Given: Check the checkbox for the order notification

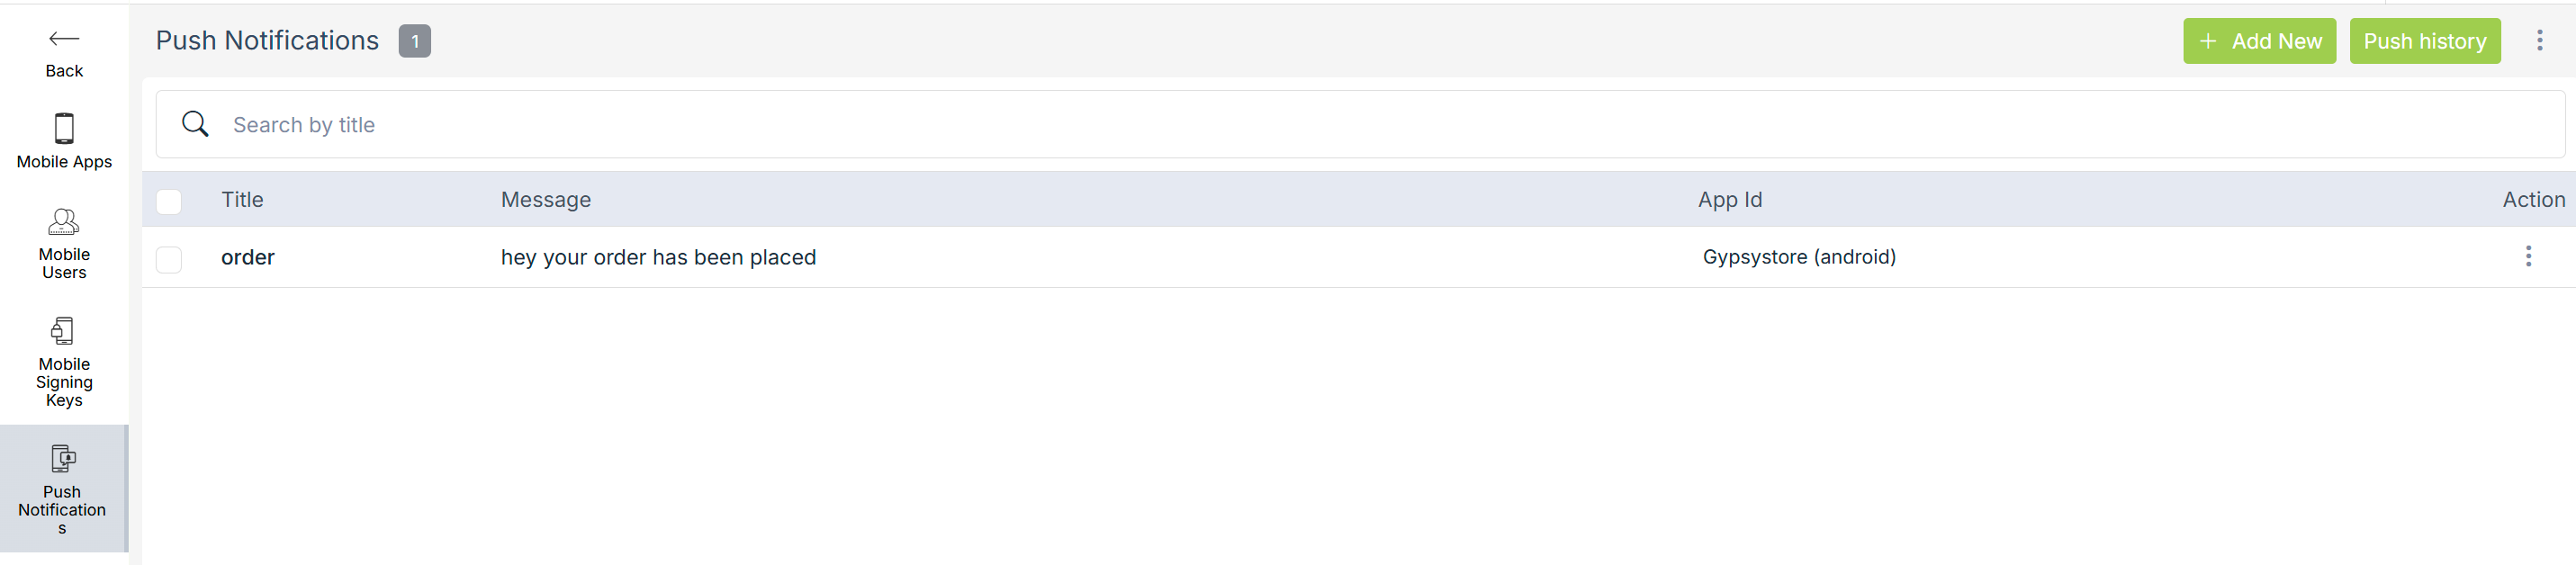Looking at the screenshot, I should (x=168, y=259).
